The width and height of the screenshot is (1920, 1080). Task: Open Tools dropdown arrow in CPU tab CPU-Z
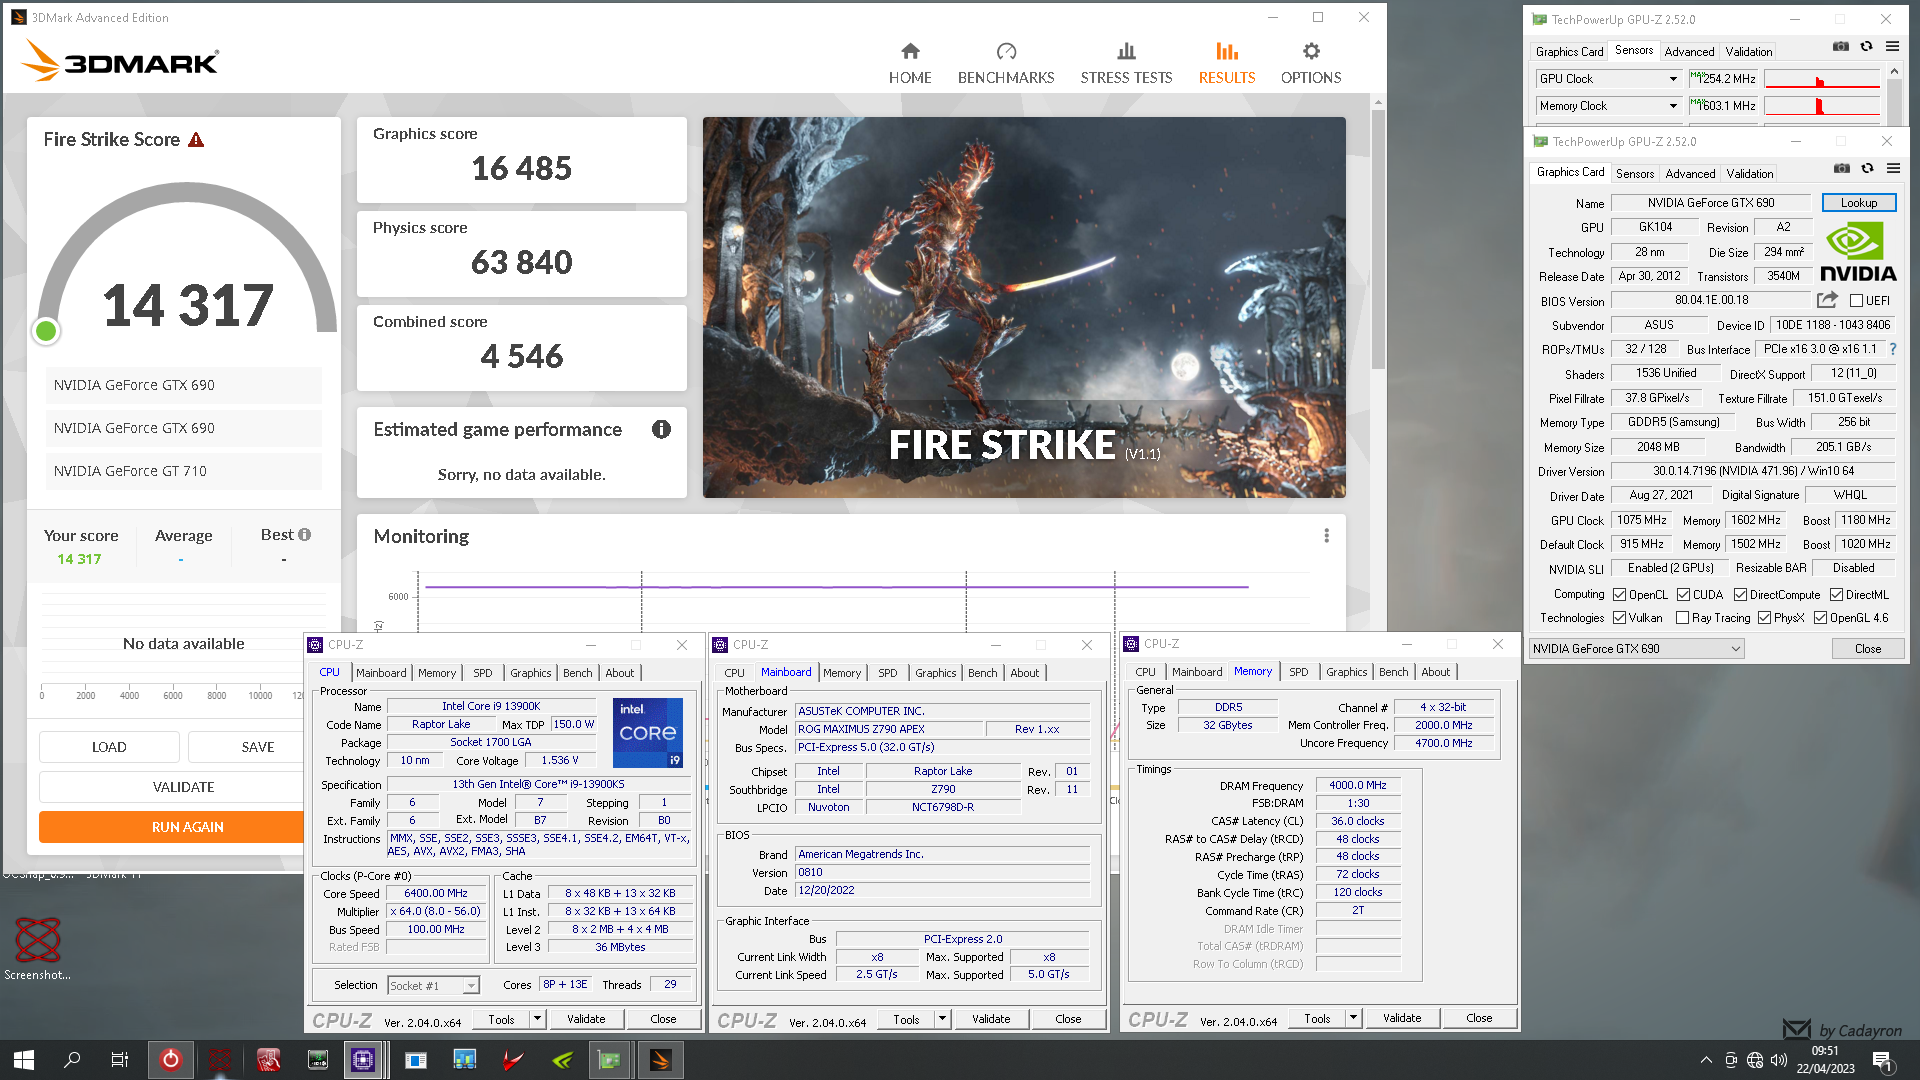click(x=537, y=1019)
